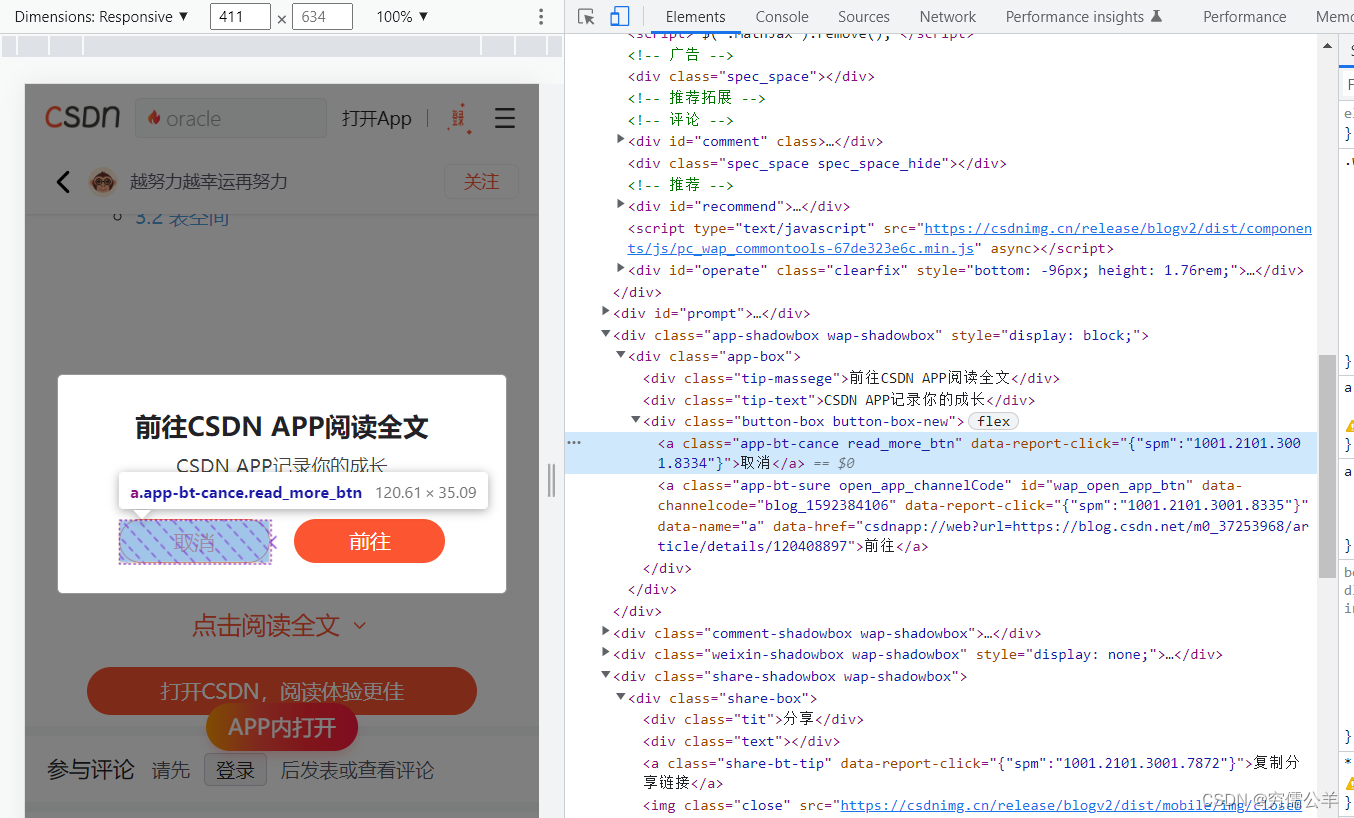The width and height of the screenshot is (1354, 818).
Task: Open the Dimensions Responsive dropdown
Action: pos(101,17)
